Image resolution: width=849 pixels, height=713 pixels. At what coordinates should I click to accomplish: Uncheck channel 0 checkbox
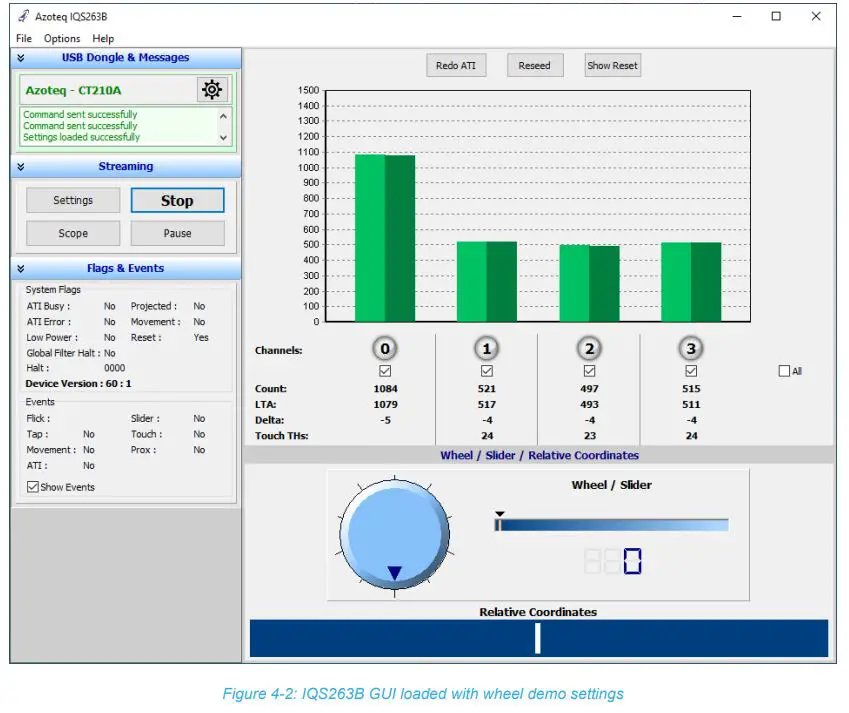(385, 370)
